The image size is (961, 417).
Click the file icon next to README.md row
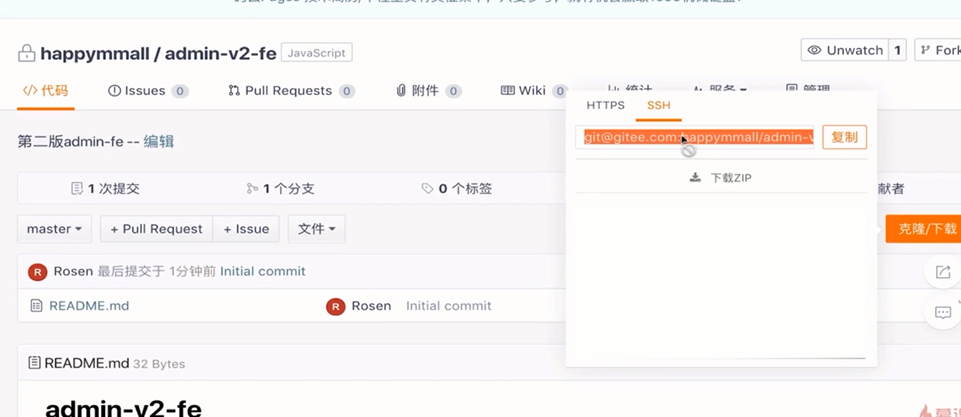(37, 305)
